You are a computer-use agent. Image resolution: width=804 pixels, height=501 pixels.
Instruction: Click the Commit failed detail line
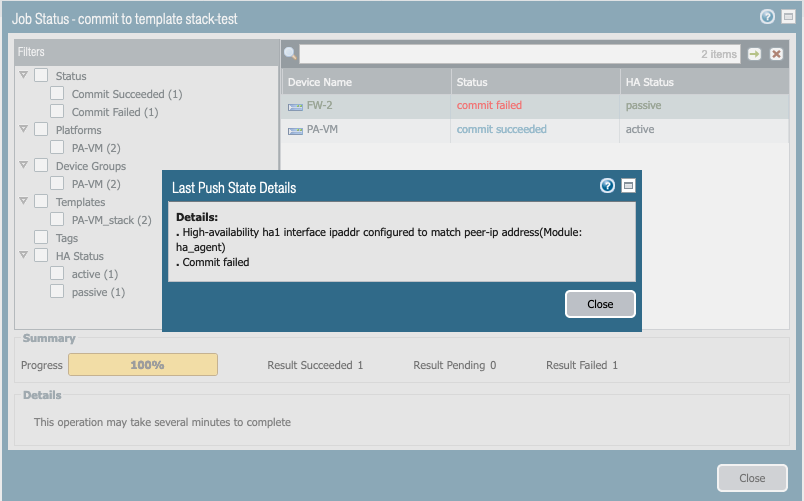pos(213,262)
